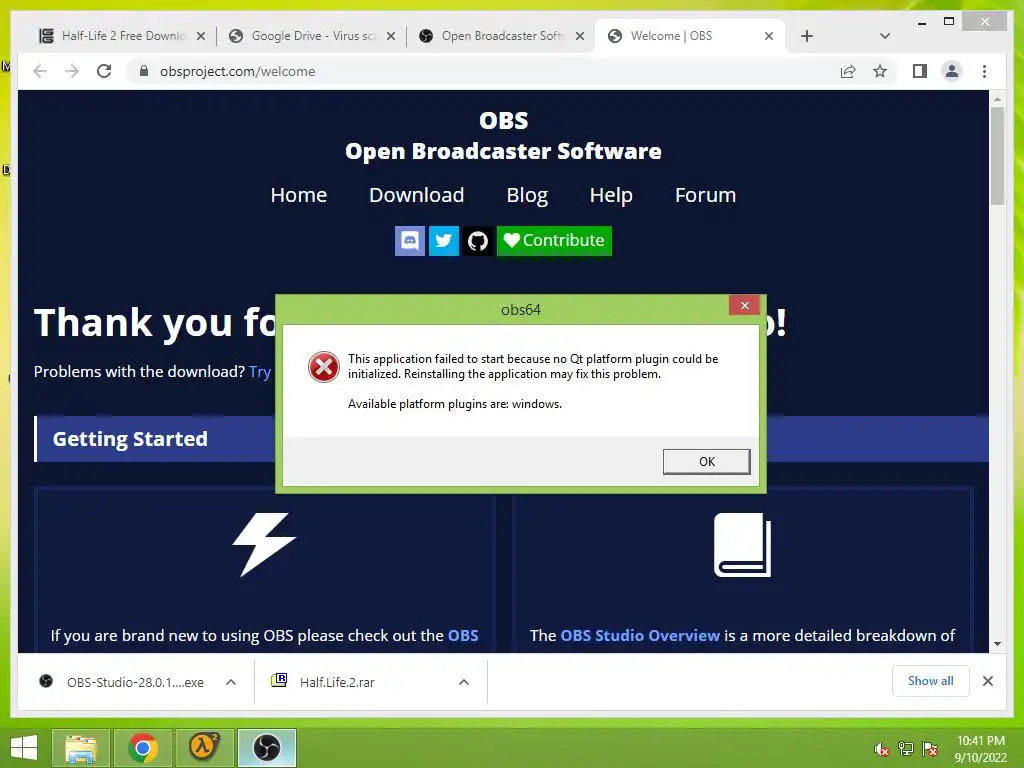Open the OBS link in the quickstart sentence
Image resolution: width=1024 pixels, height=768 pixels.
(x=463, y=635)
